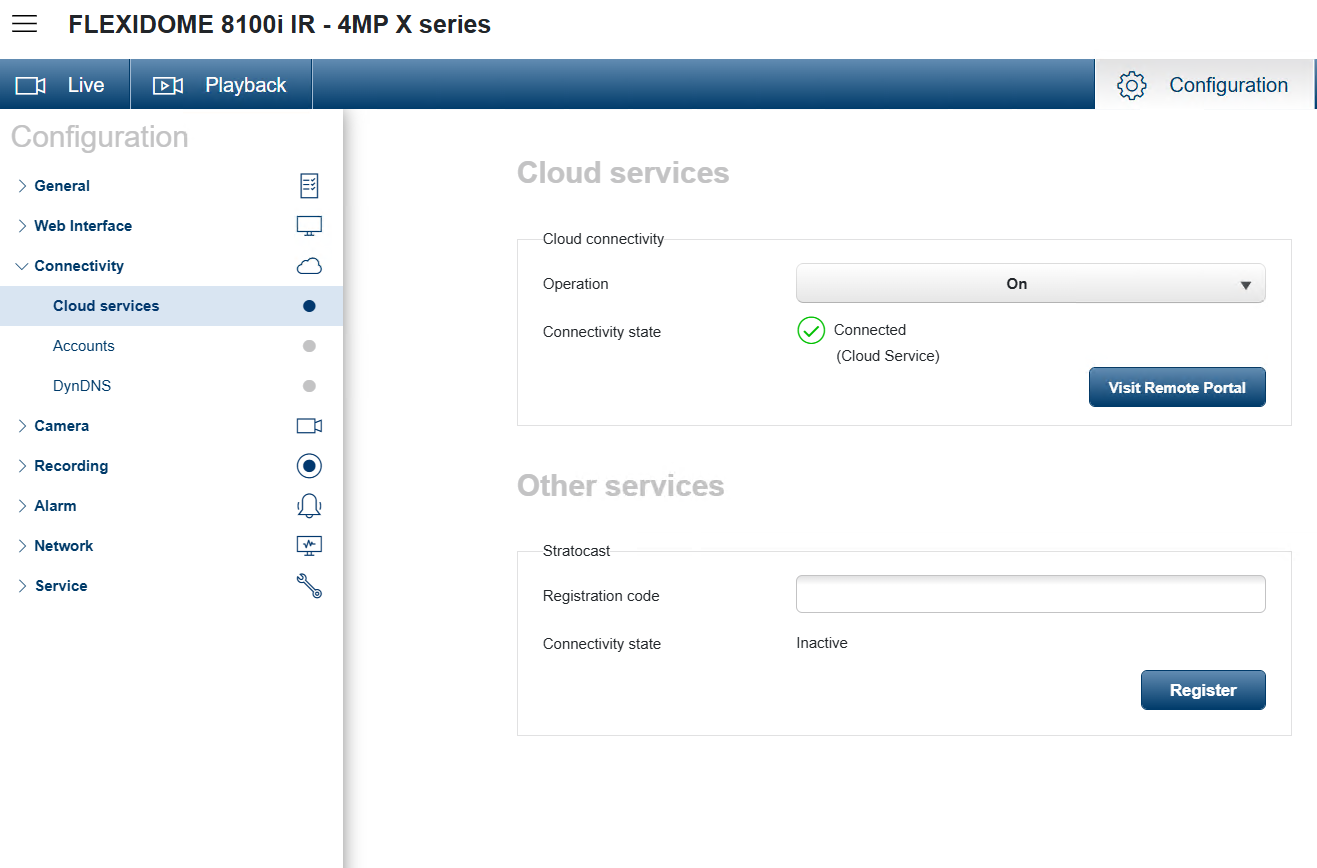Expand the Network section chevron

22,546
